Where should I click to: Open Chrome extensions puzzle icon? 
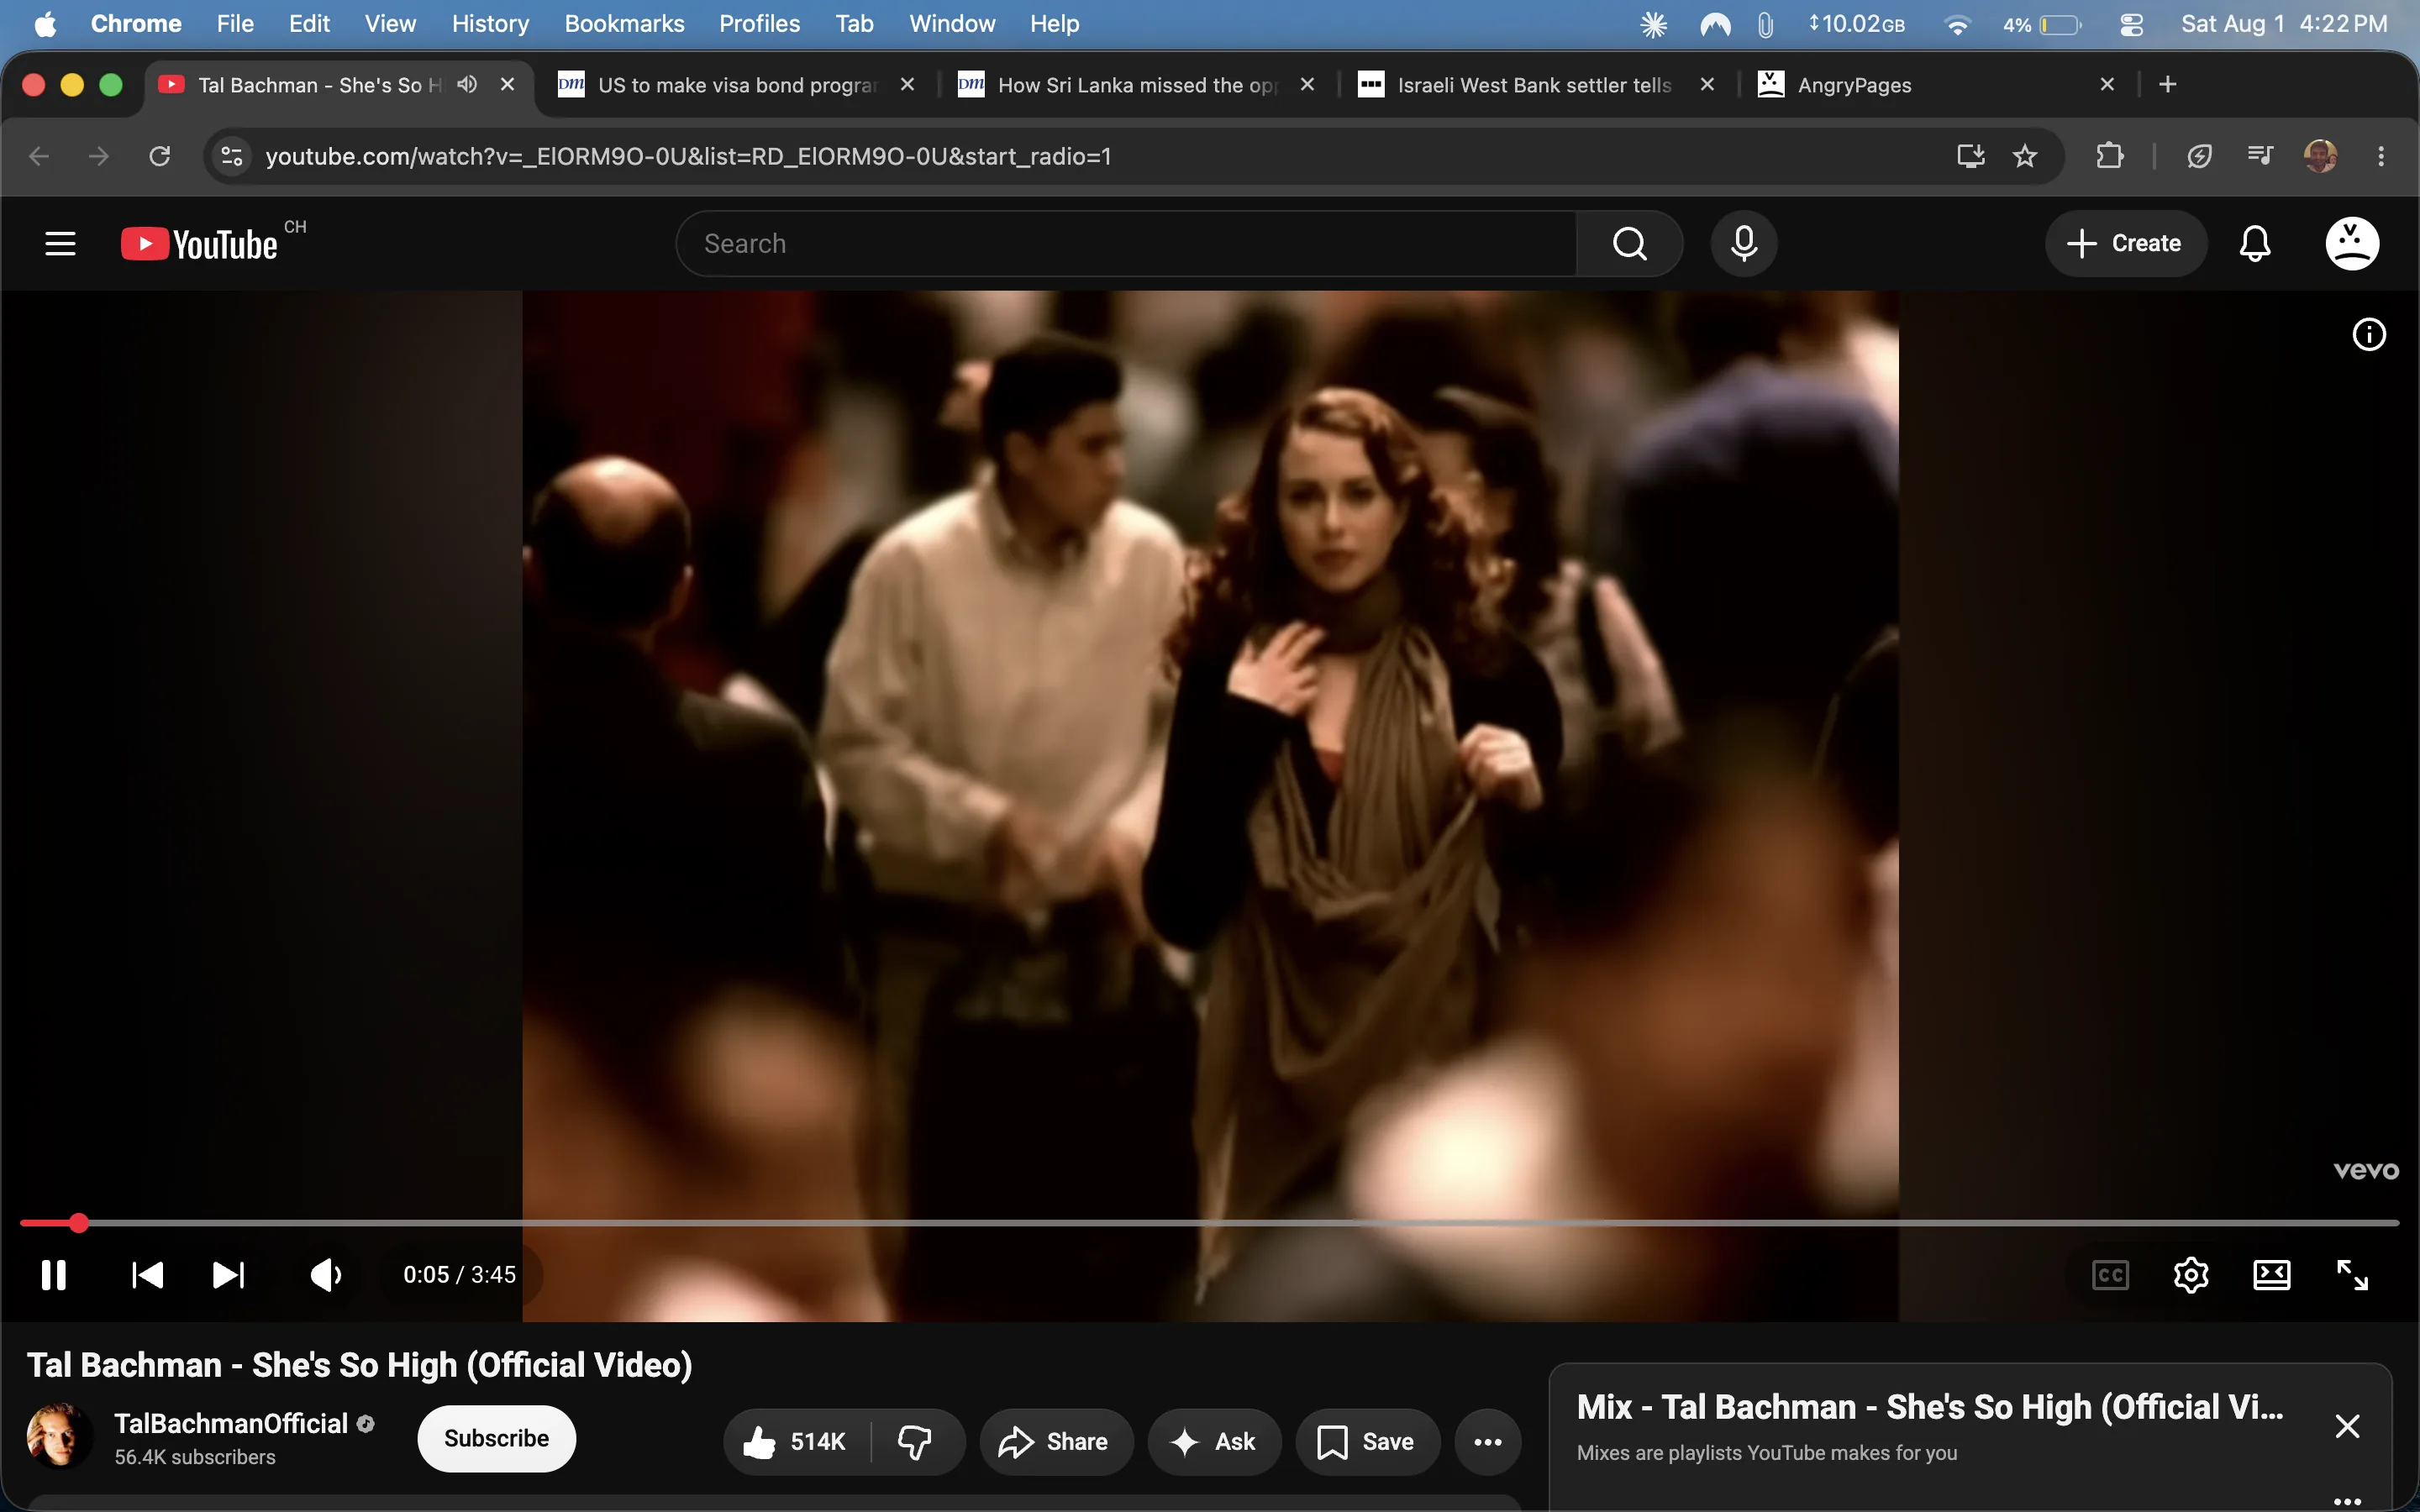[x=2110, y=156]
